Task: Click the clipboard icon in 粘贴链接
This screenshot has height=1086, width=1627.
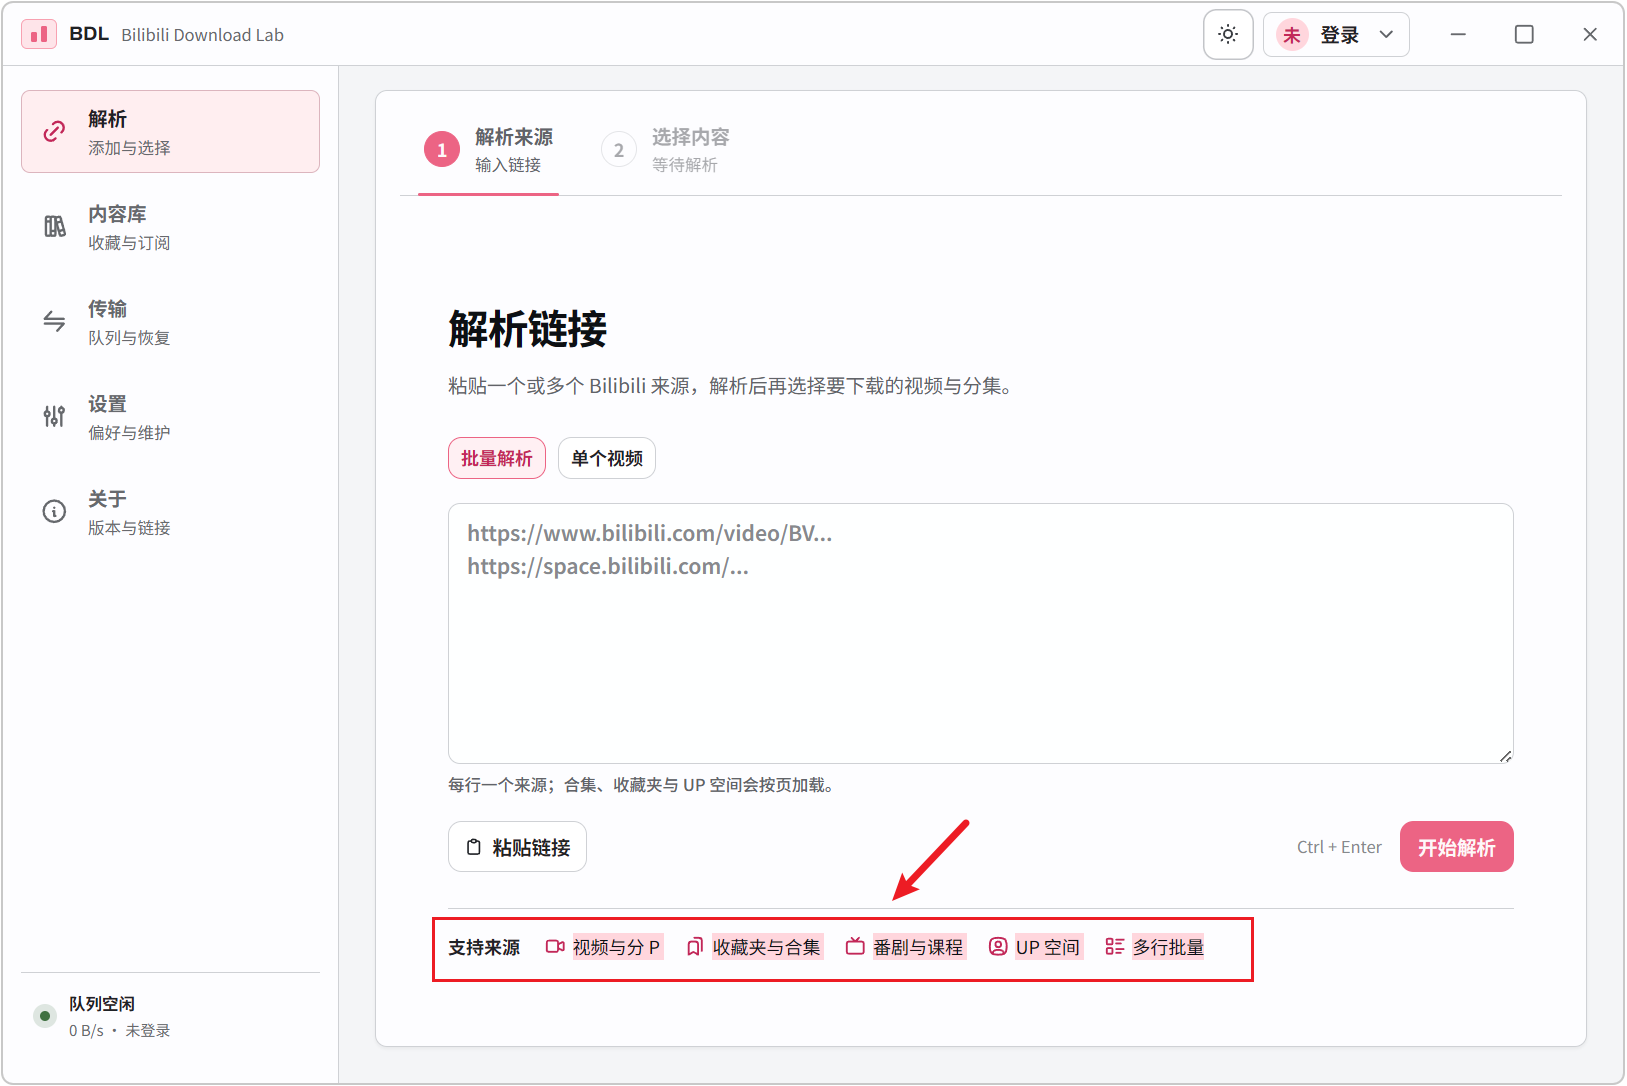Action: pyautogui.click(x=474, y=847)
